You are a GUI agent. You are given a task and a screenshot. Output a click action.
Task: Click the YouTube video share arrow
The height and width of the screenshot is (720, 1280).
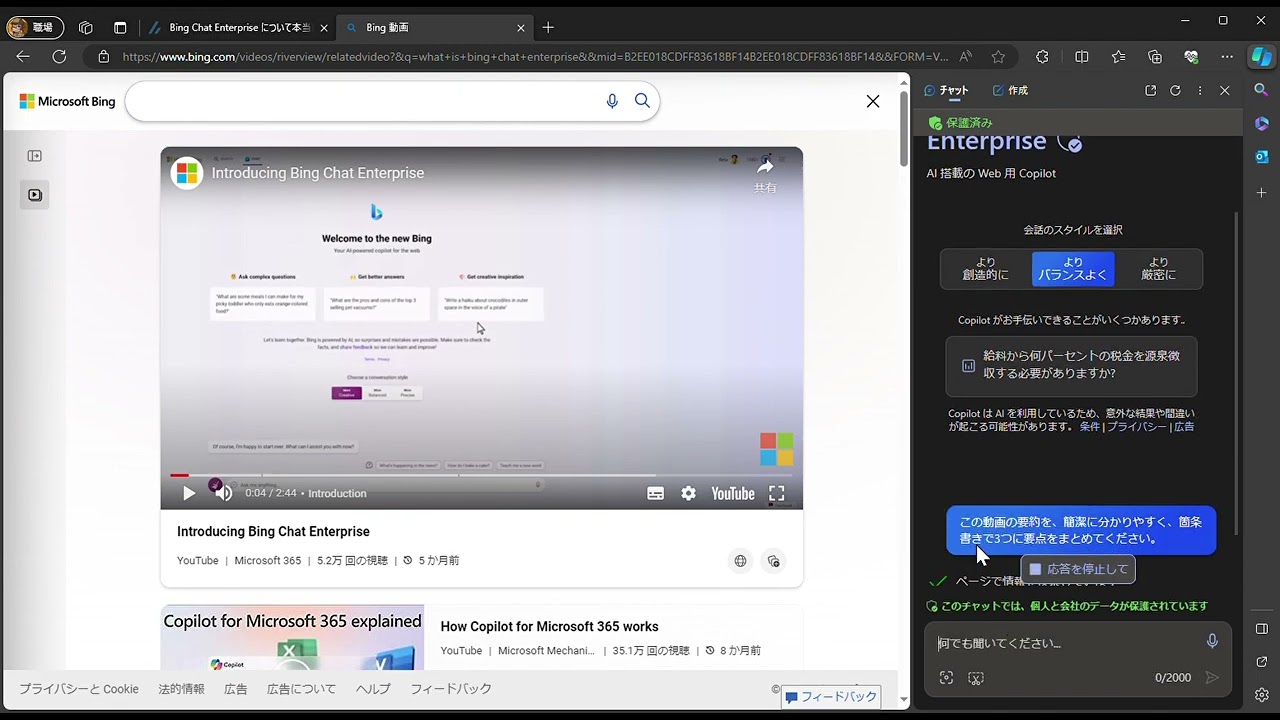(765, 168)
